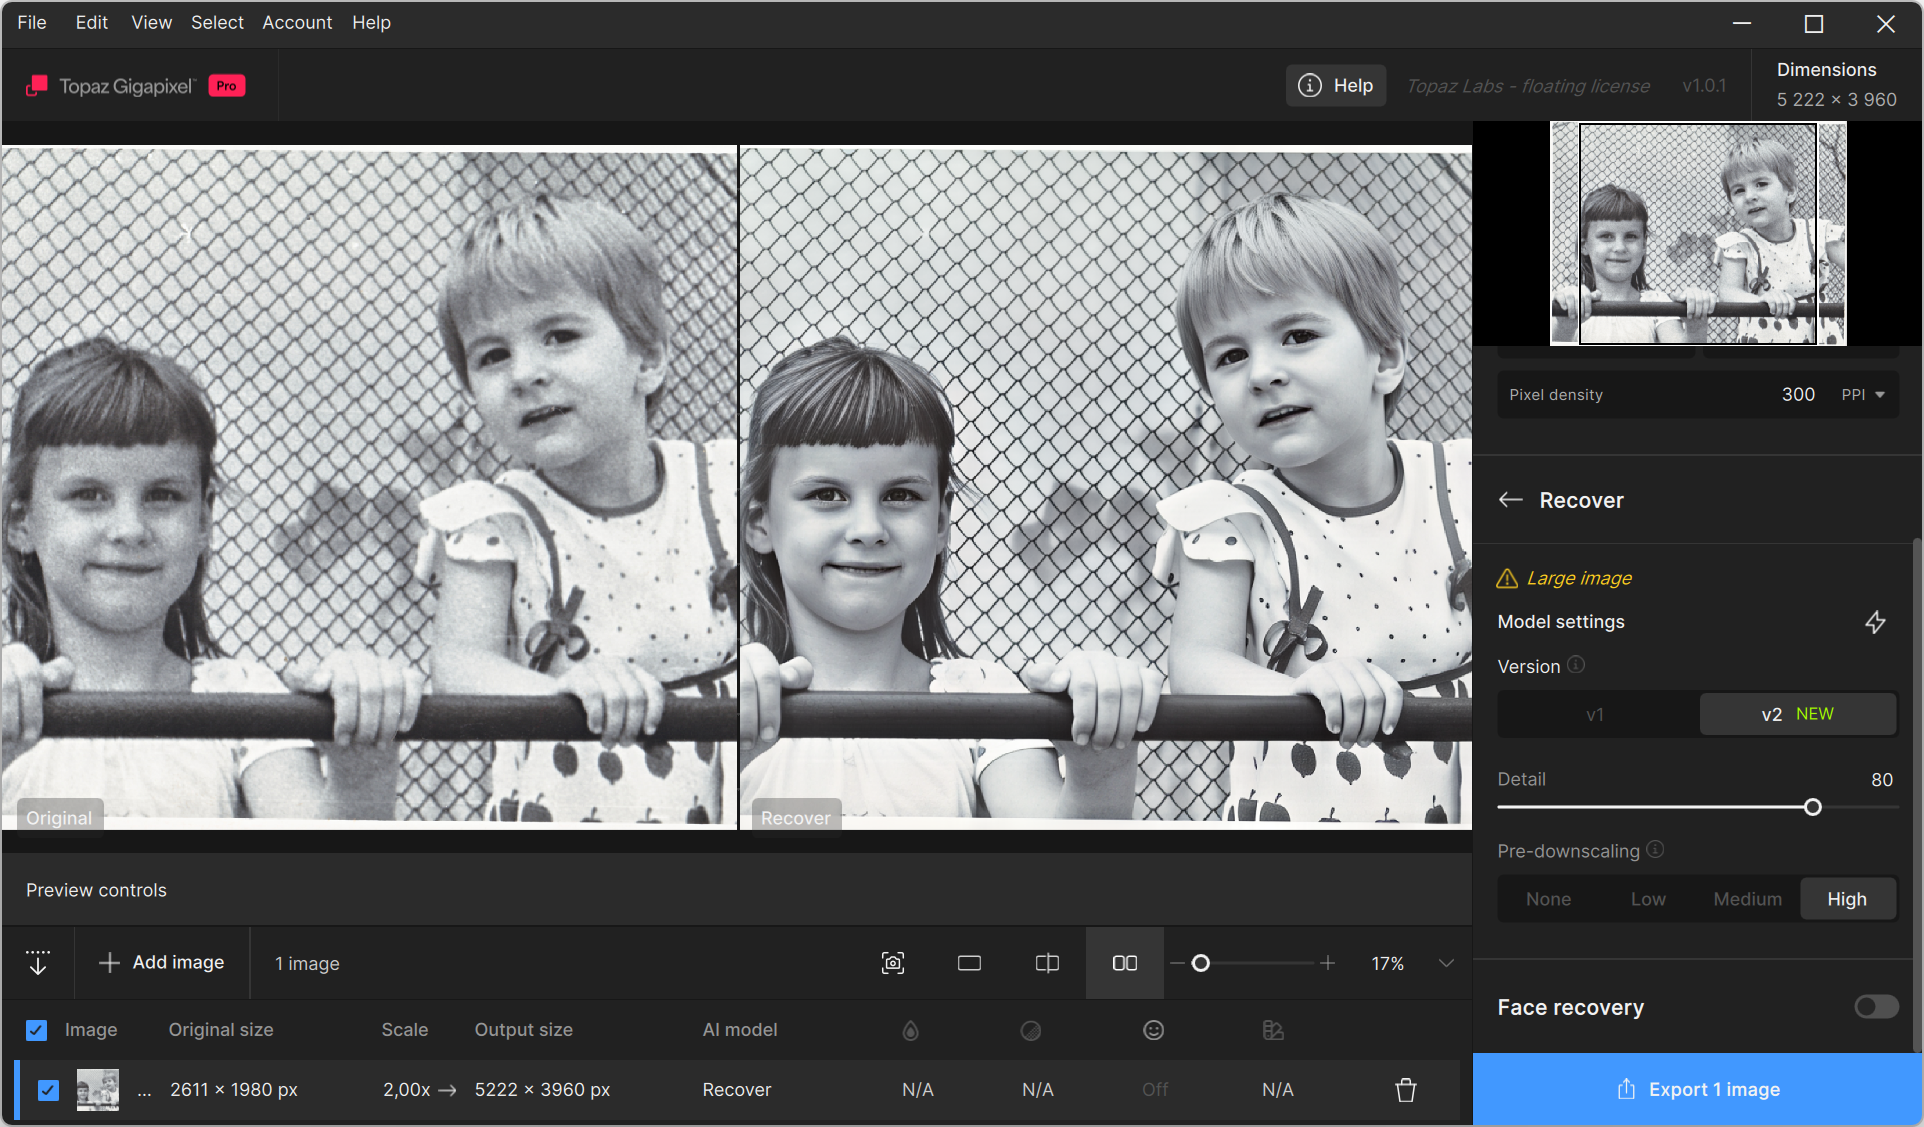Click the import arrow icon beside Add image

(x=38, y=963)
